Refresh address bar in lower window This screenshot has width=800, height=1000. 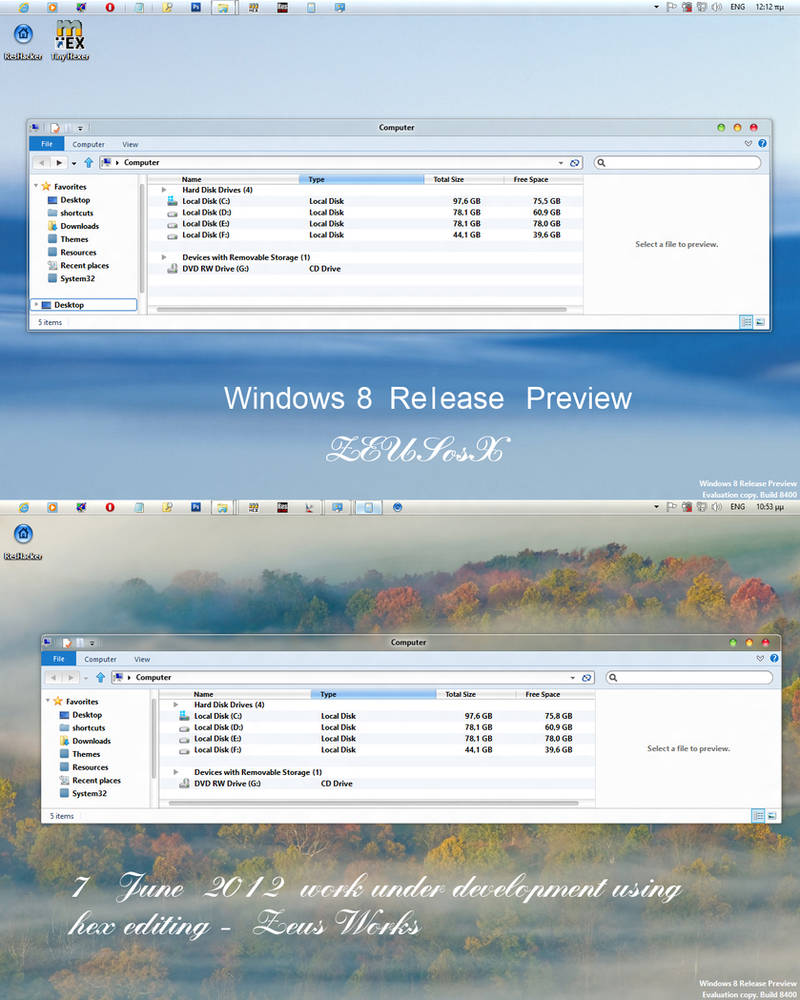(586, 677)
